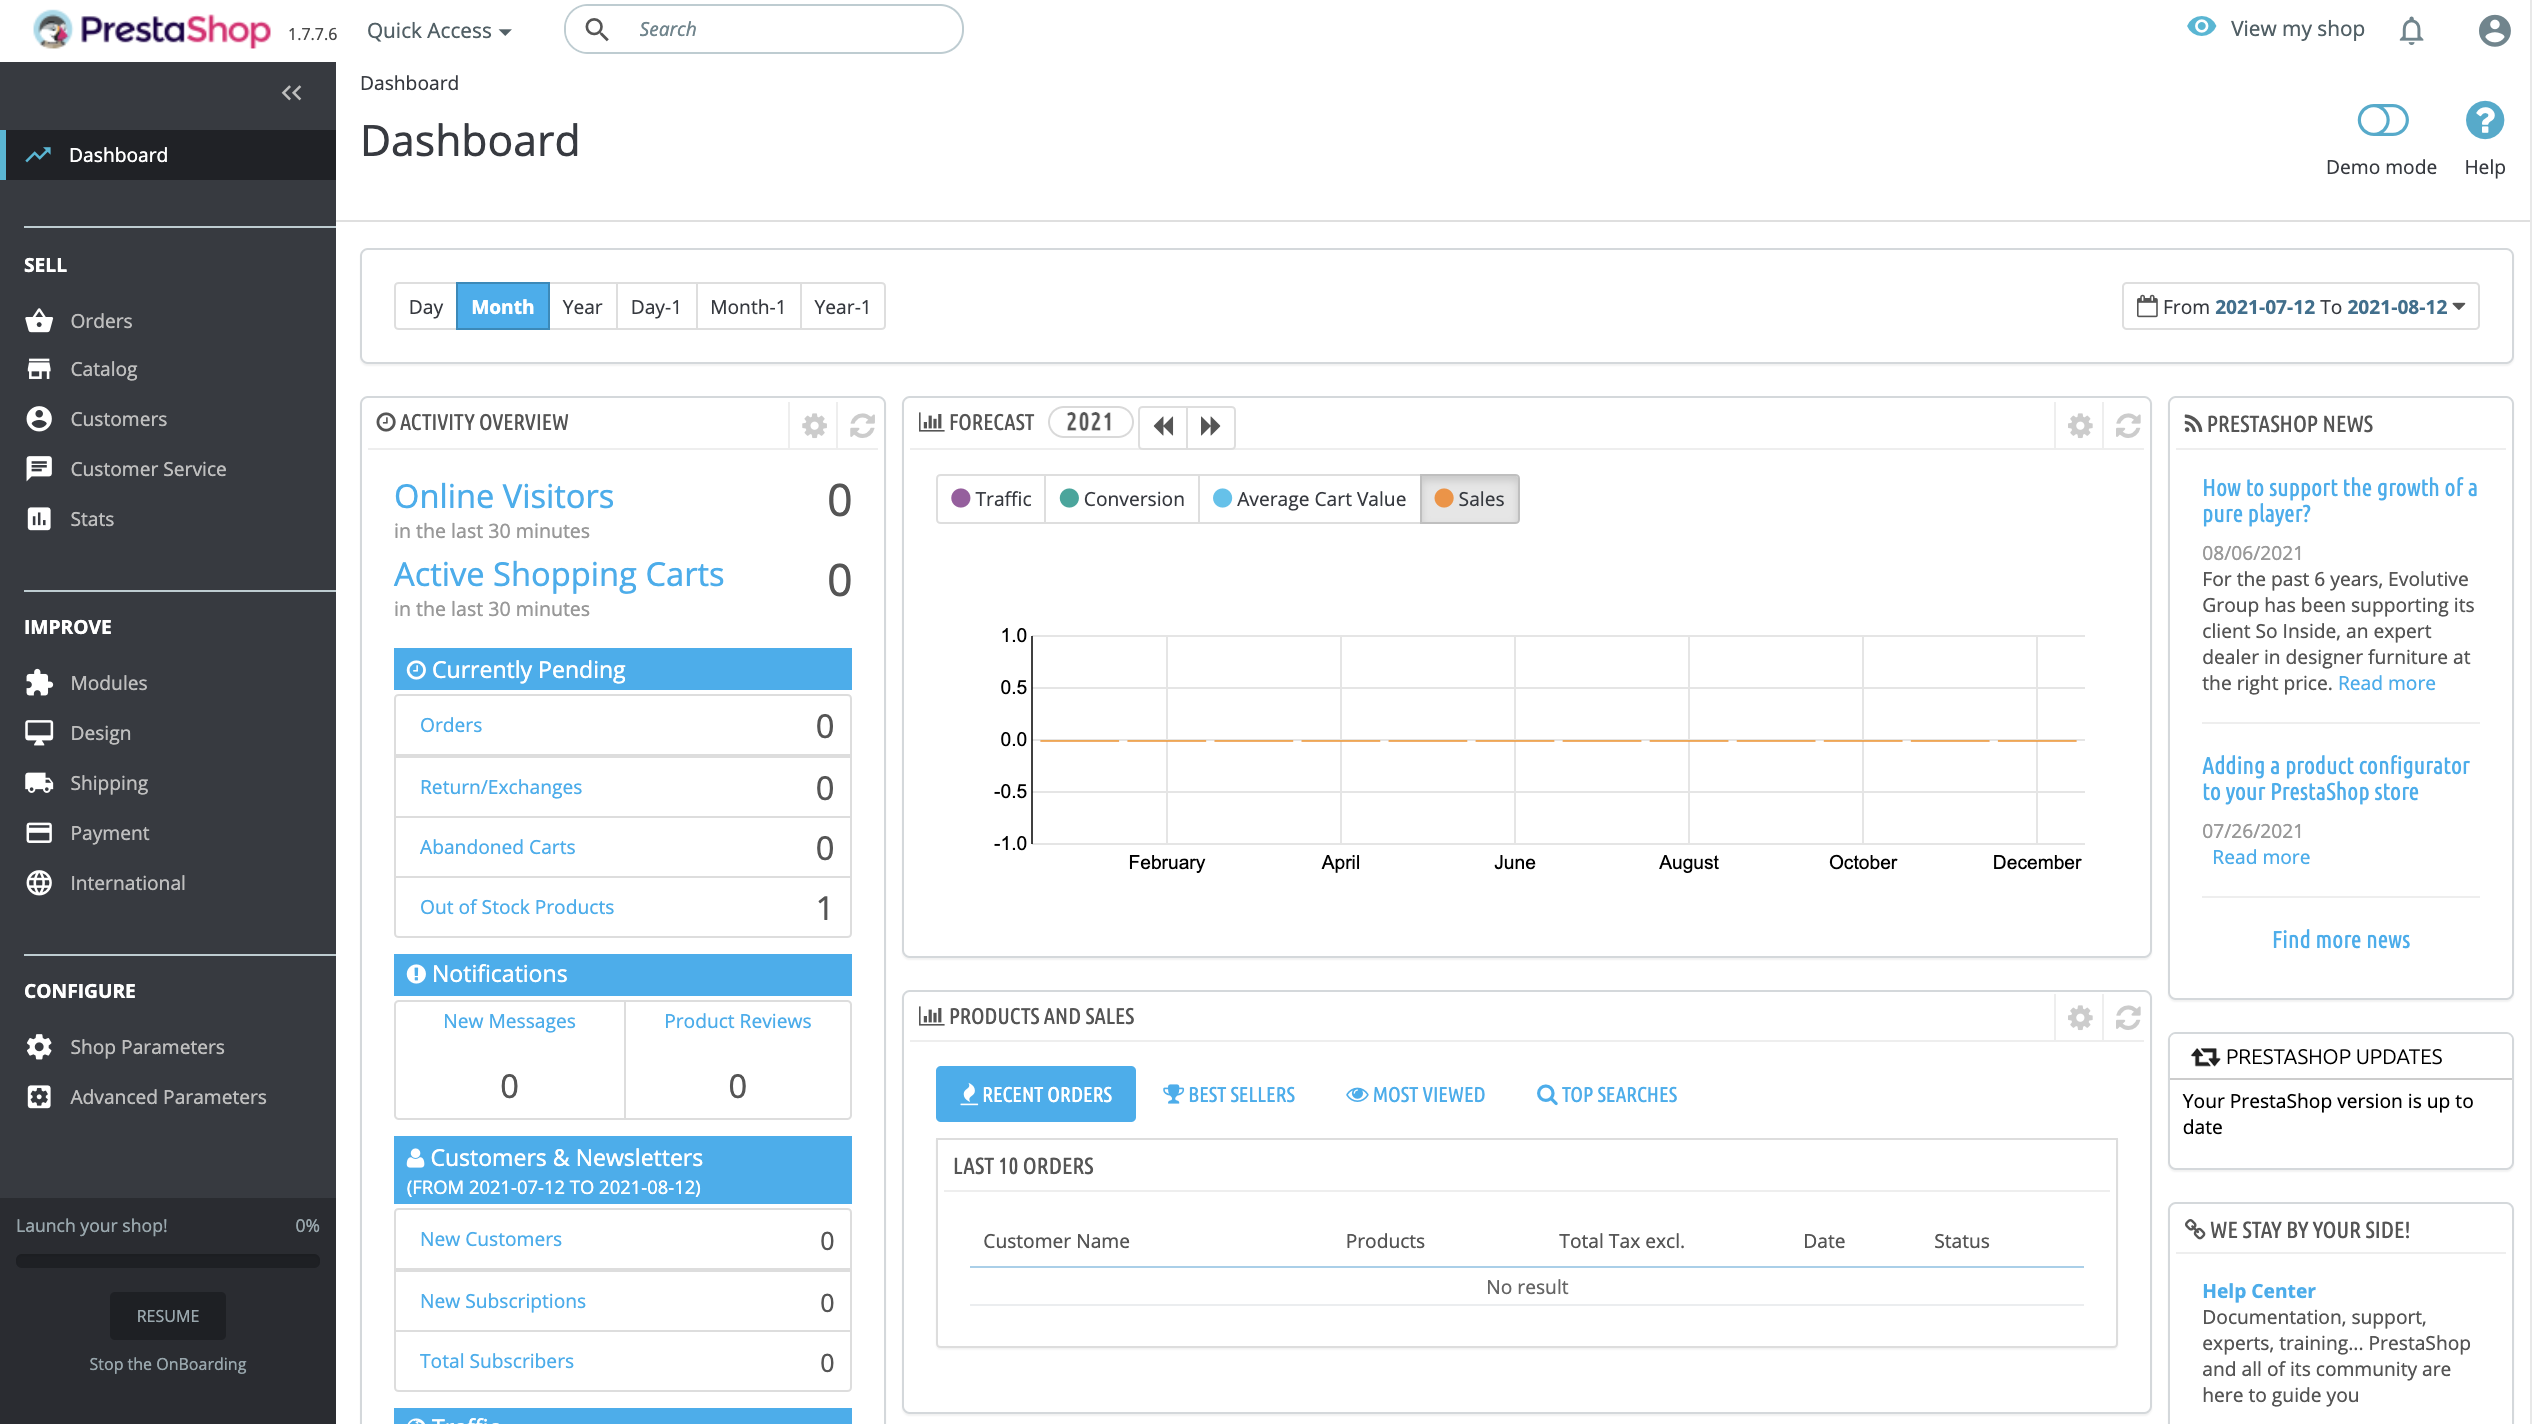The image size is (2532, 1424).
Task: Toggle Demo mode switch
Action: (2382, 121)
